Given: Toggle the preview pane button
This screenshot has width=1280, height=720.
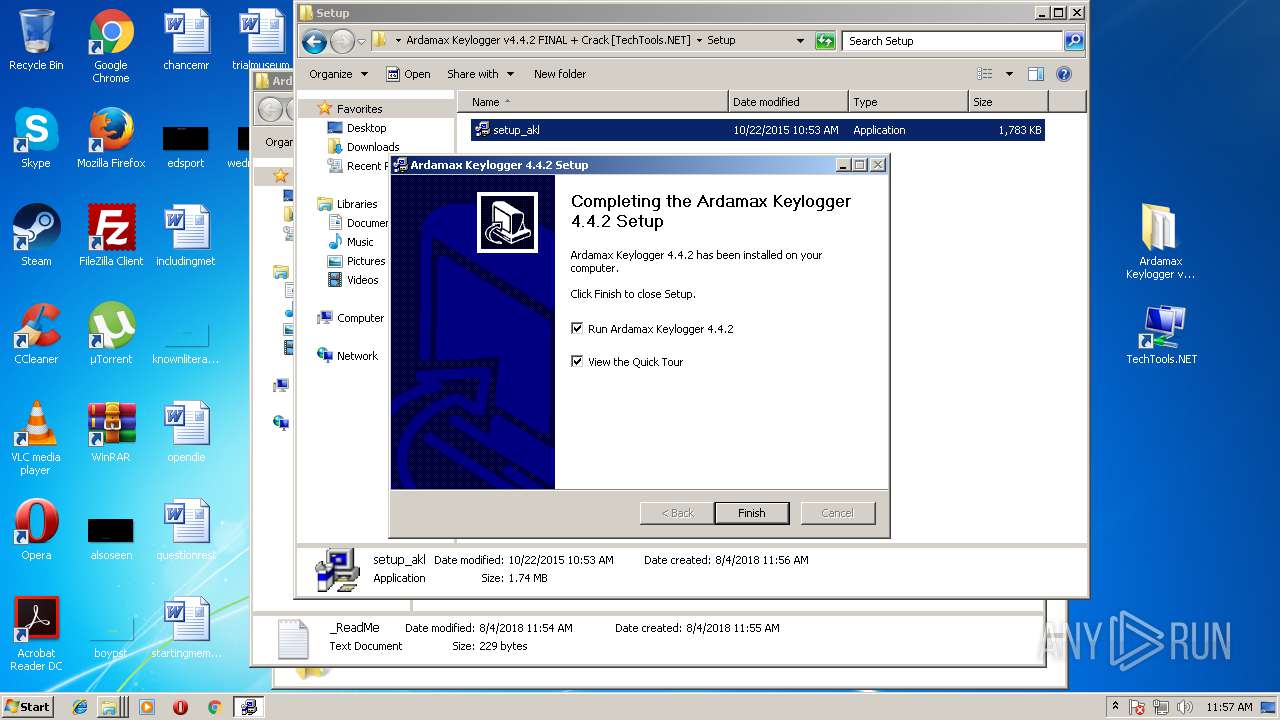Looking at the screenshot, I should 1036,74.
